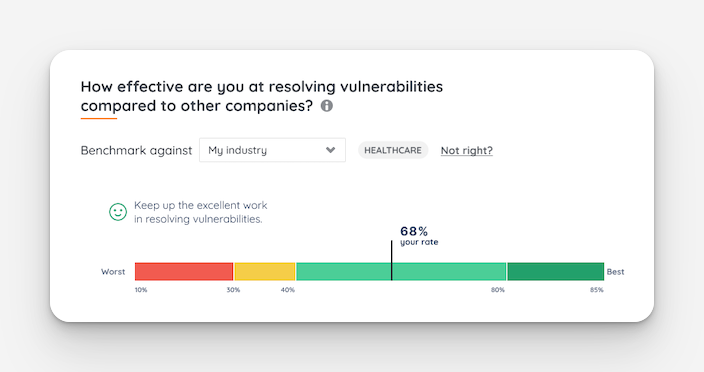Open the Not right? link
704x372 pixels.
click(466, 150)
